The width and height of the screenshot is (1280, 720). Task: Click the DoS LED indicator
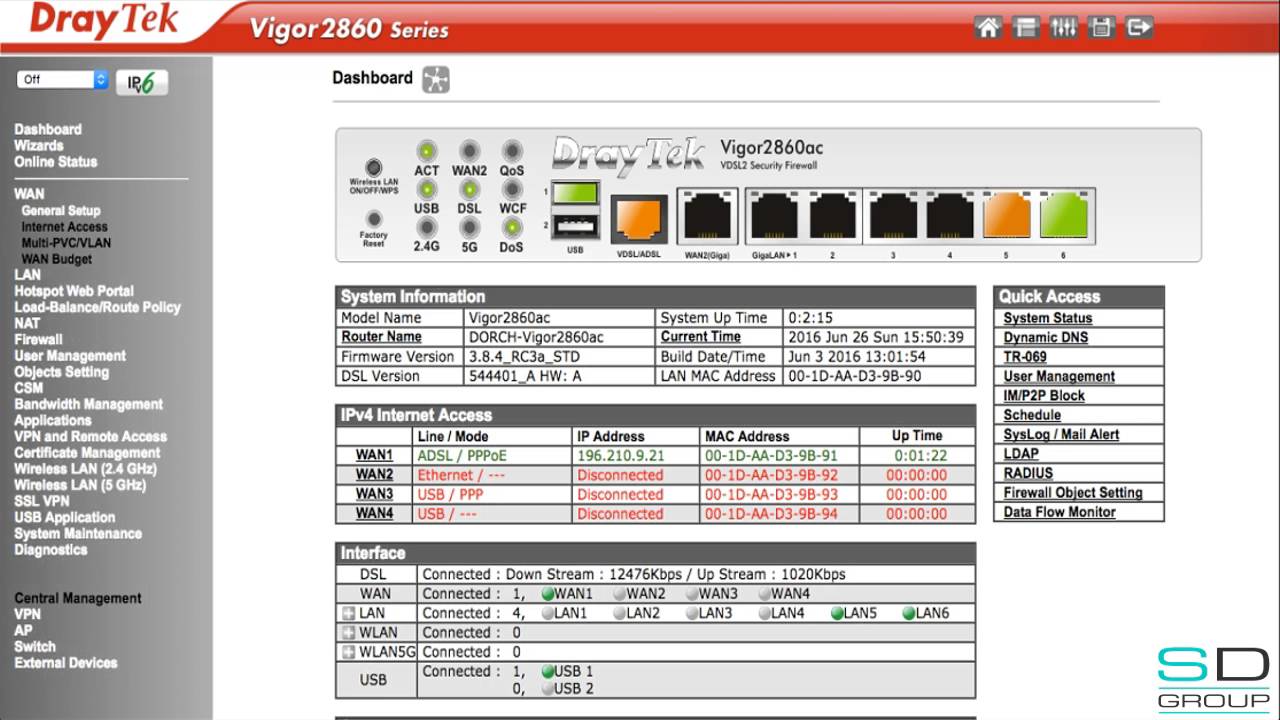(512, 227)
